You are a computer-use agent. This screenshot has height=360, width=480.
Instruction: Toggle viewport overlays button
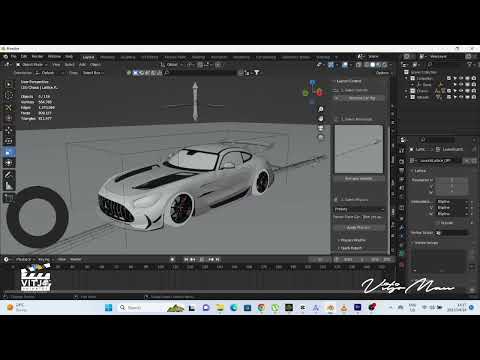click(x=345, y=65)
